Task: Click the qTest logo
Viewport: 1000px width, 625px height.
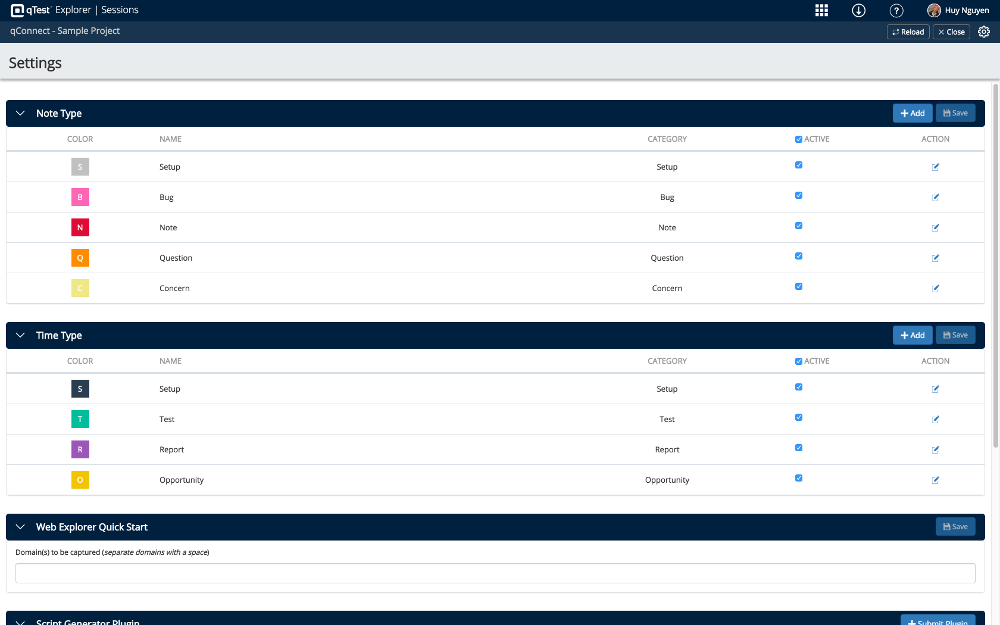Action: (30, 10)
